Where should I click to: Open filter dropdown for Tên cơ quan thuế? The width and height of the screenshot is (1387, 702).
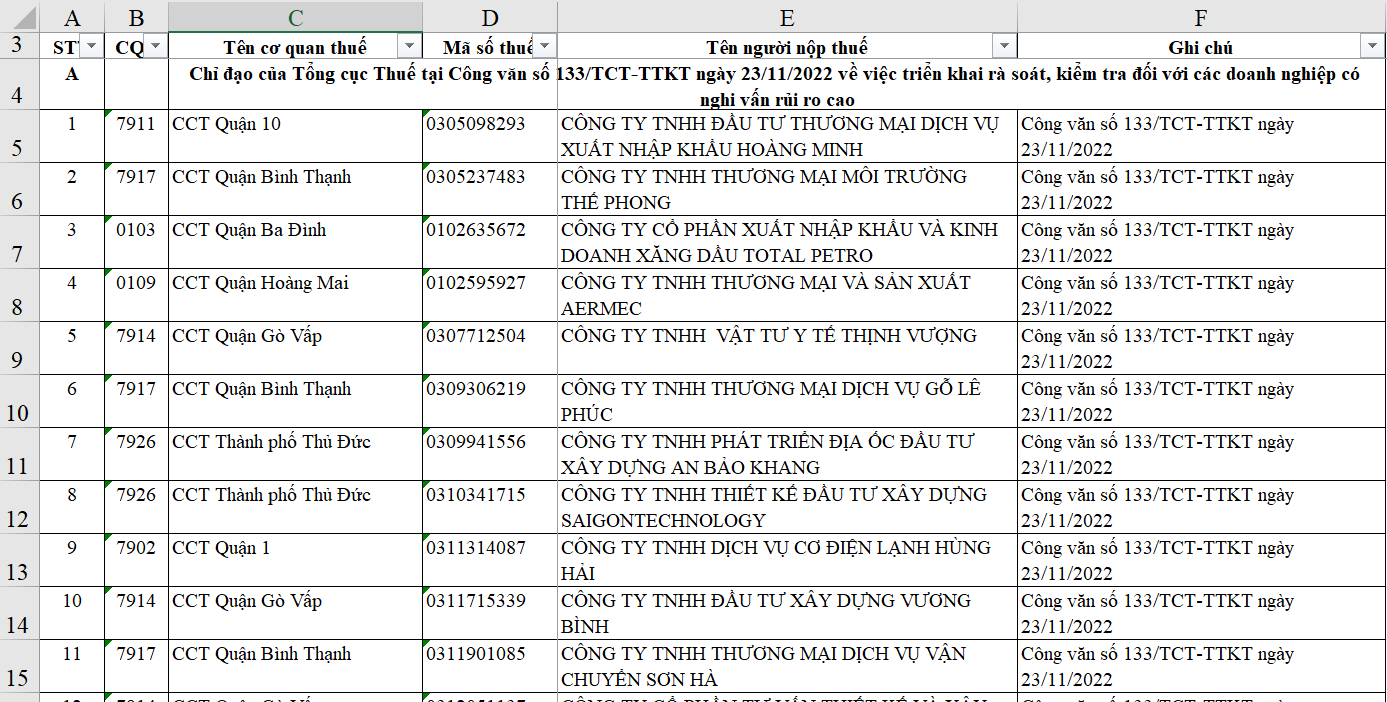tap(409, 47)
